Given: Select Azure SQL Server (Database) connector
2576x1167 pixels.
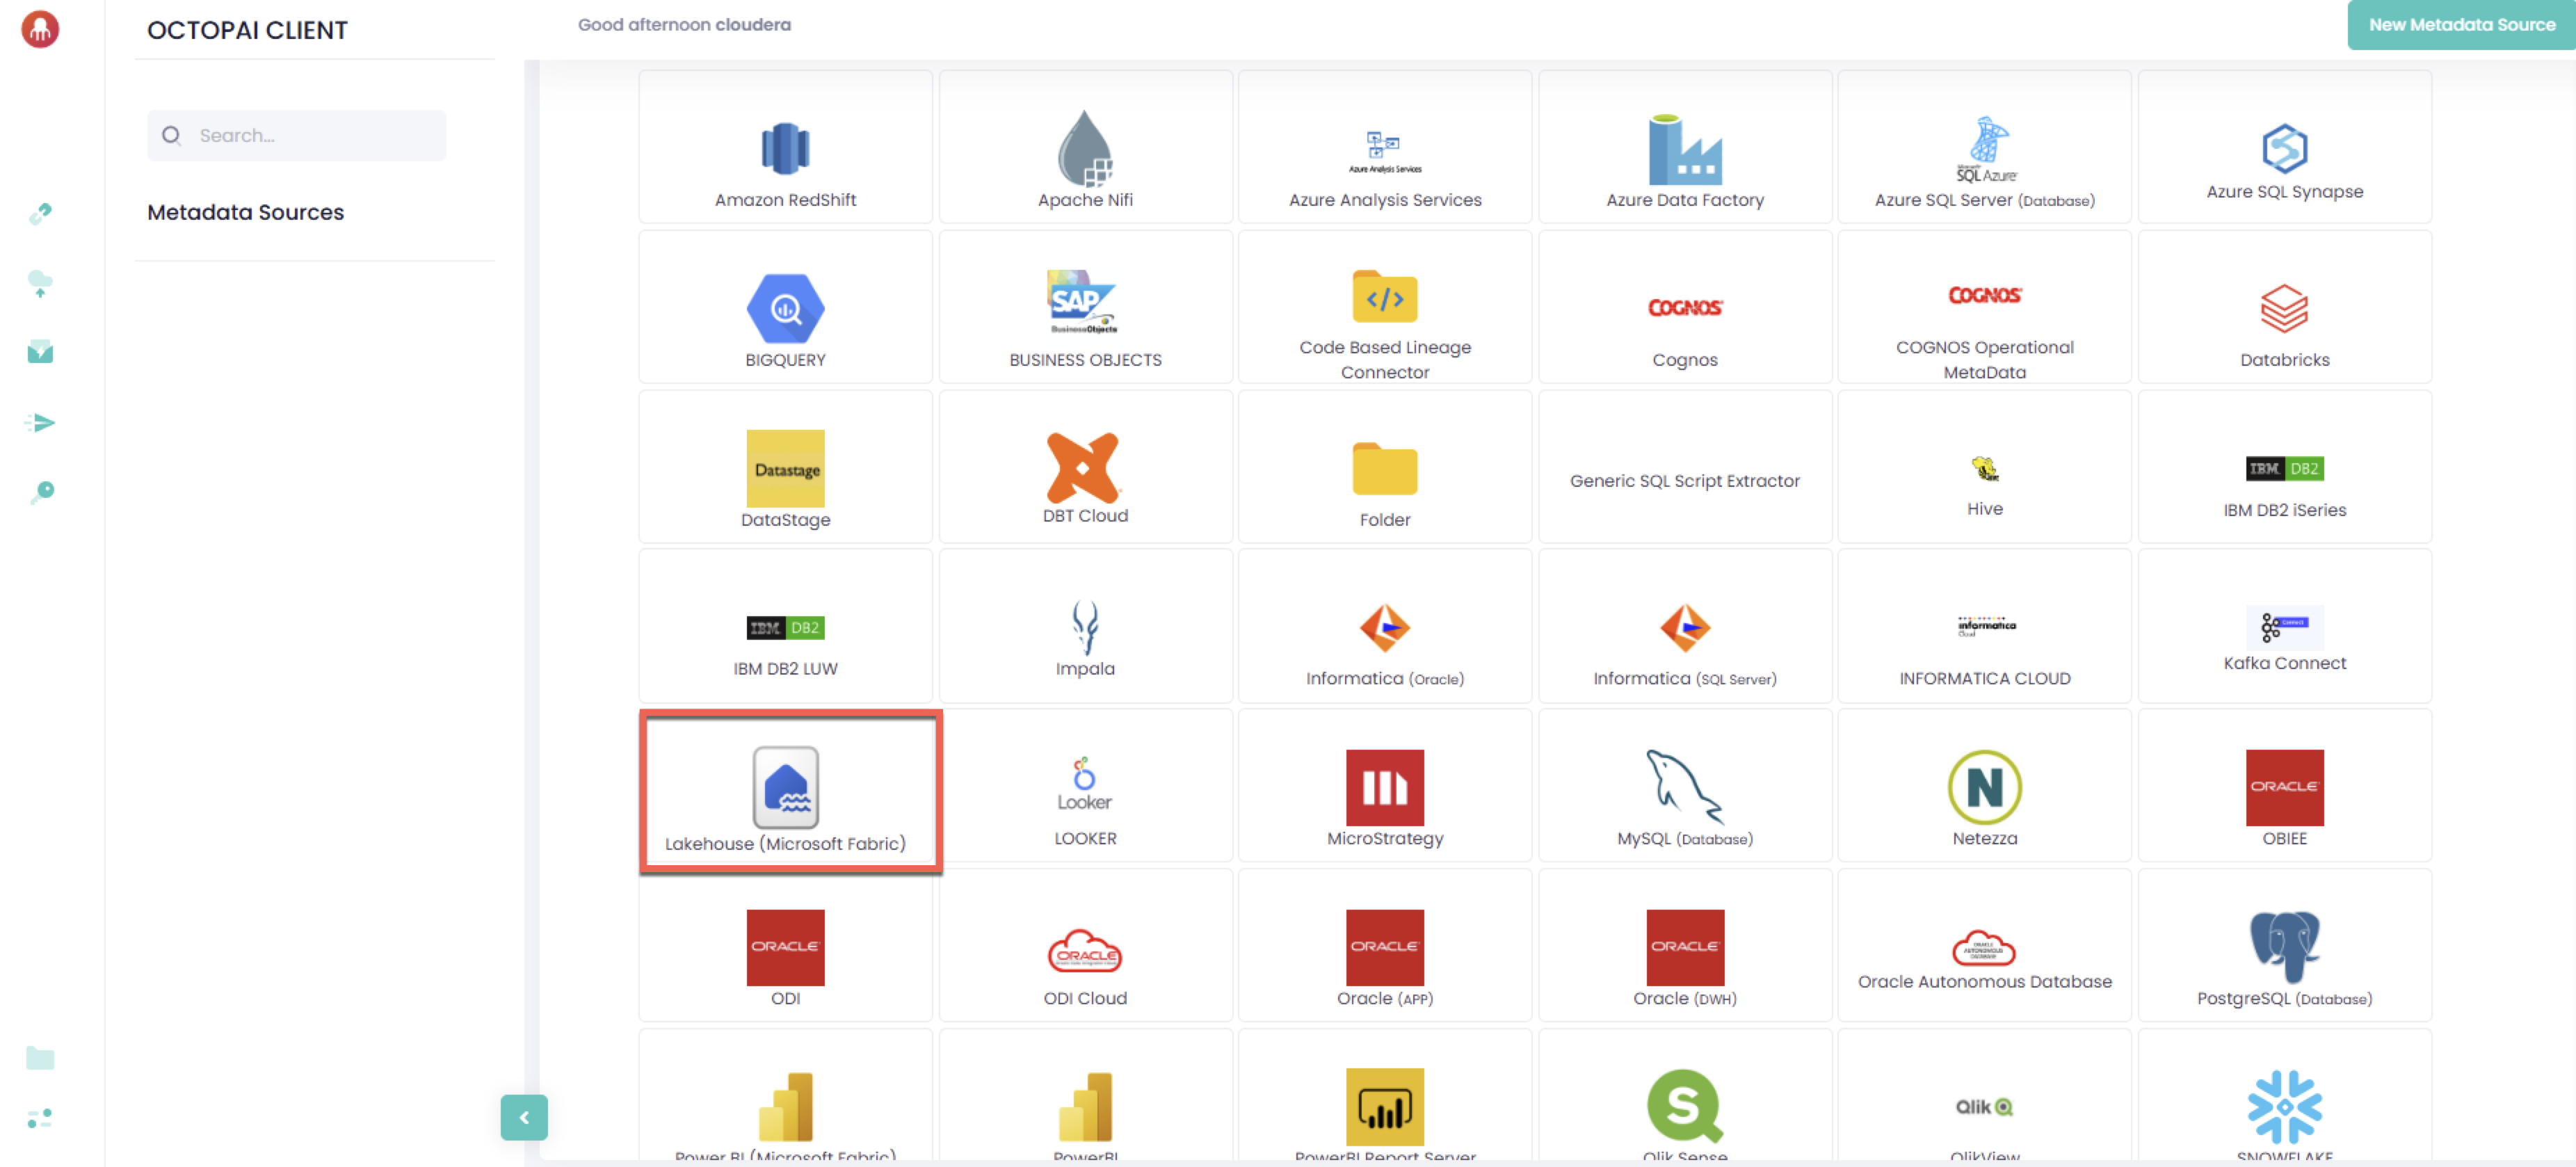Looking at the screenshot, I should [x=1985, y=147].
